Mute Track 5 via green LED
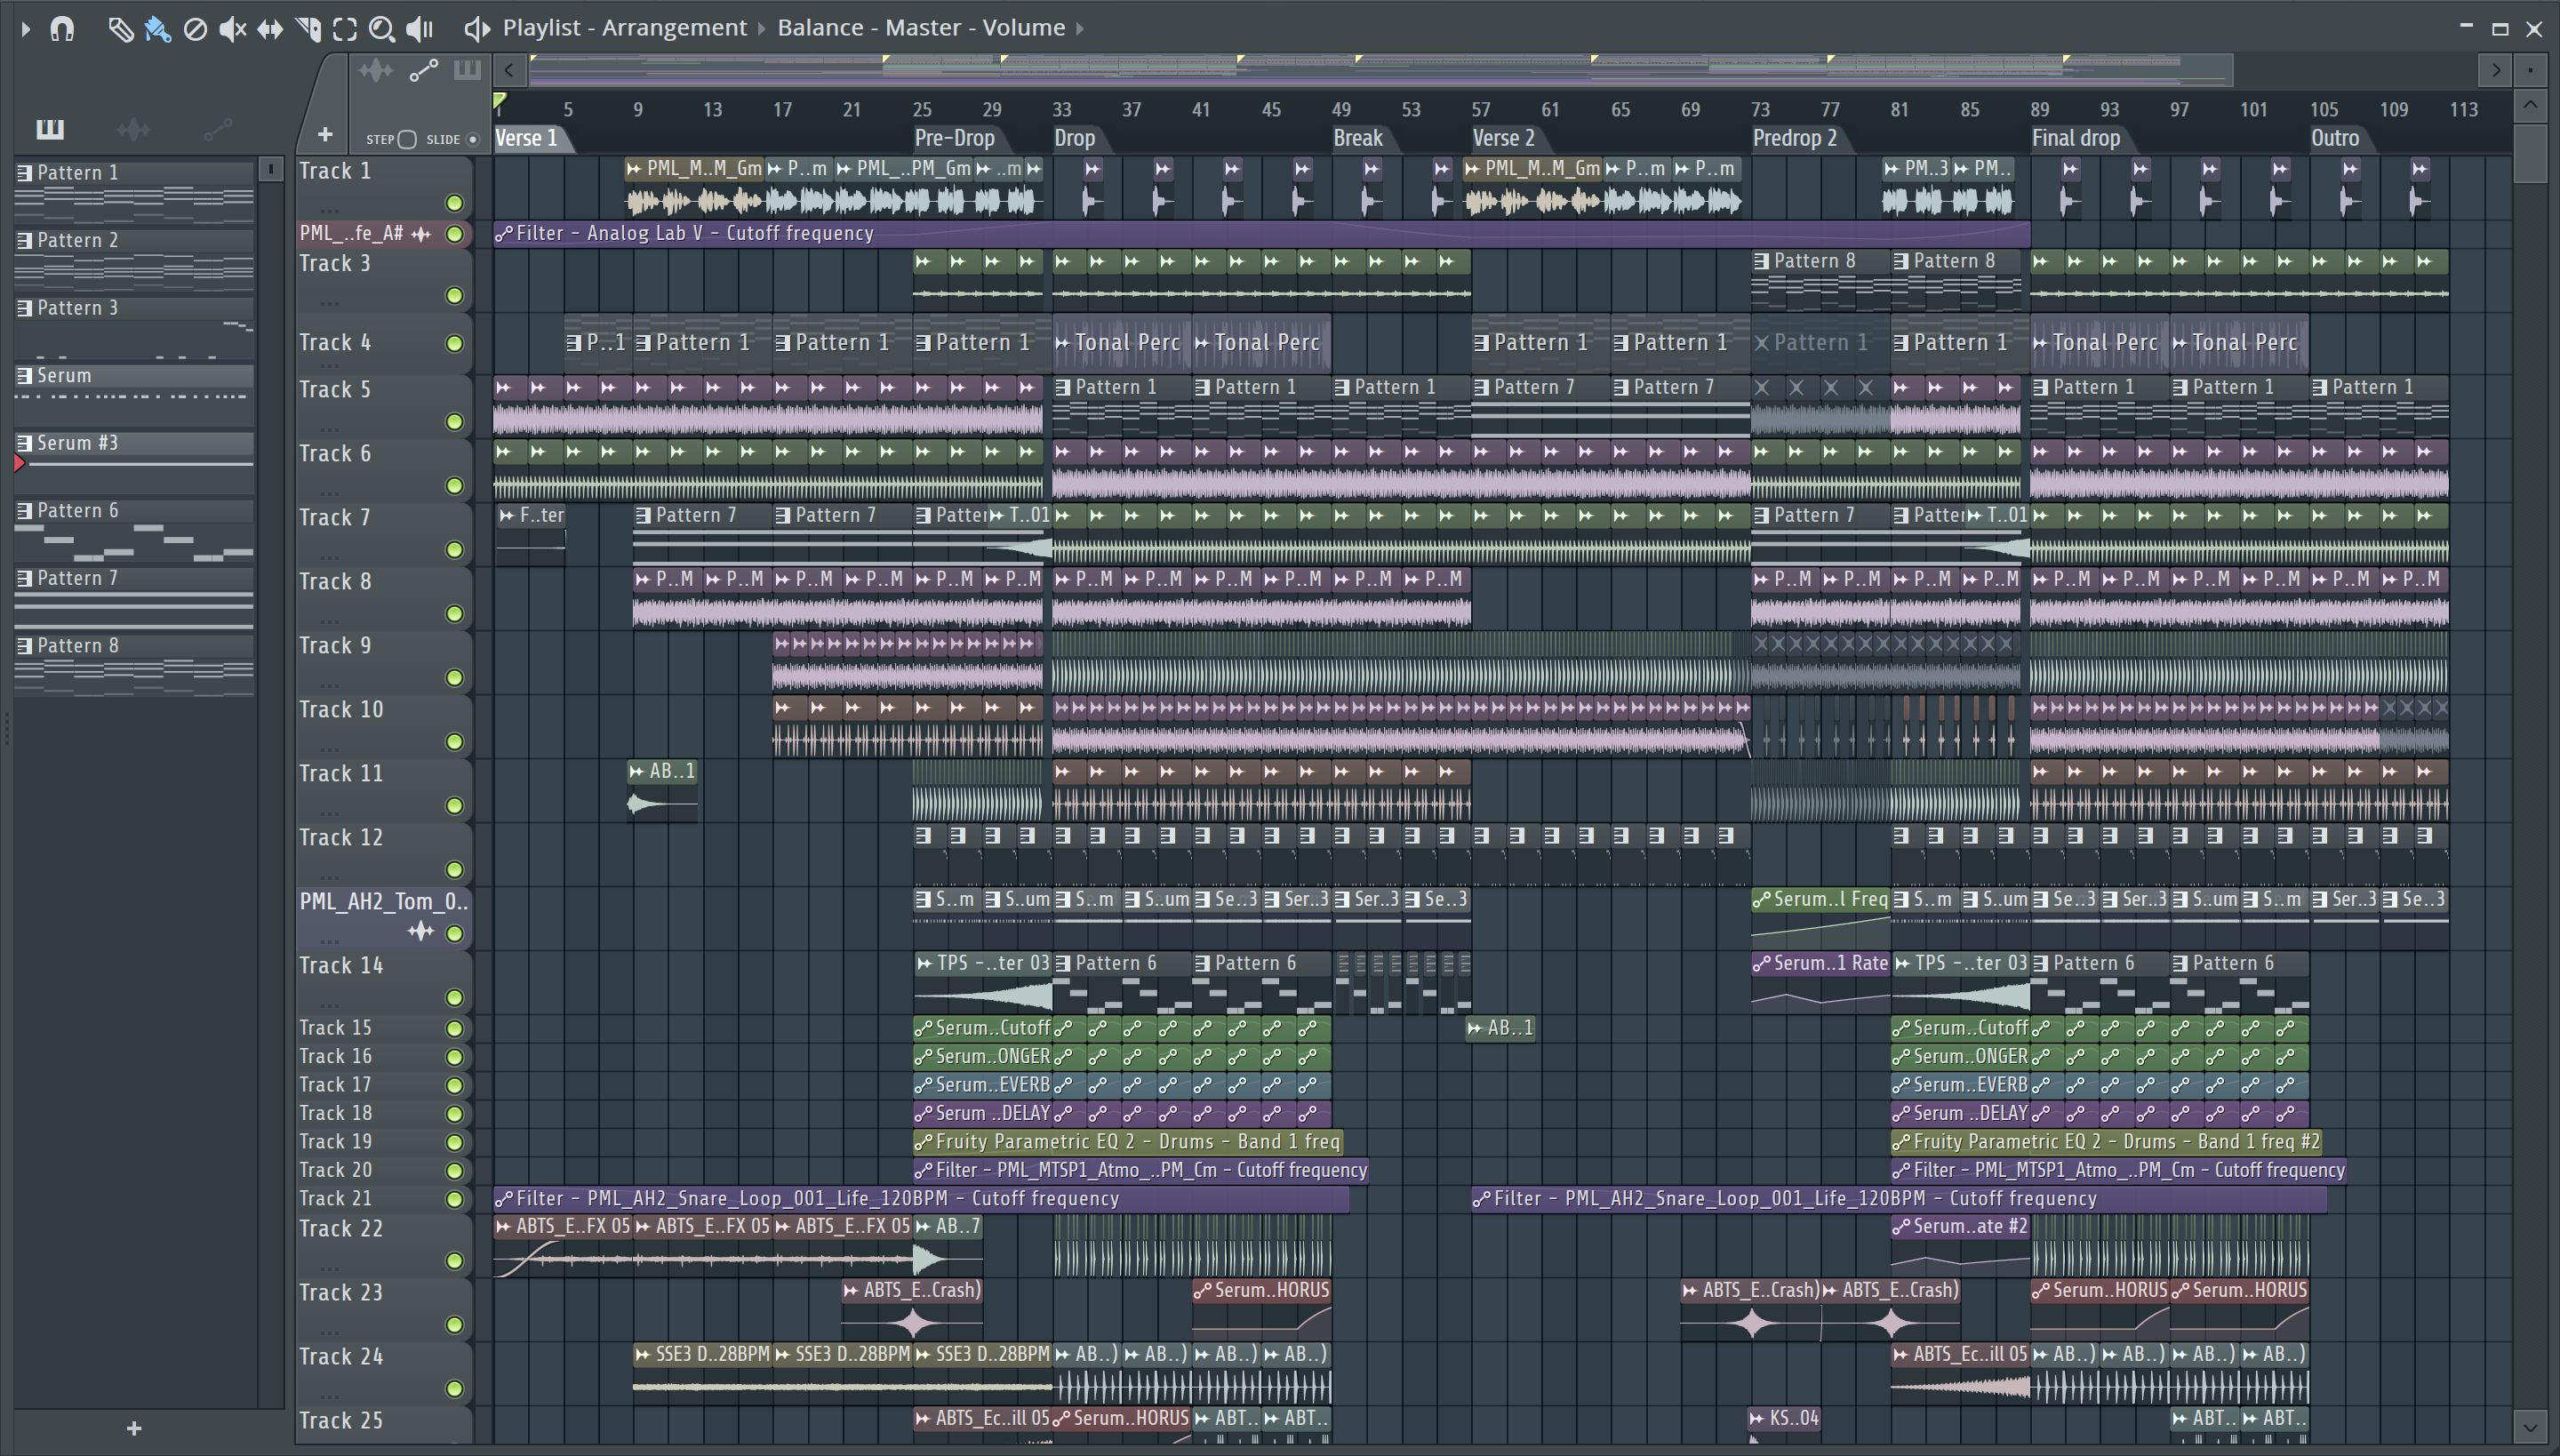Image resolution: width=2560 pixels, height=1456 pixels. [x=454, y=421]
